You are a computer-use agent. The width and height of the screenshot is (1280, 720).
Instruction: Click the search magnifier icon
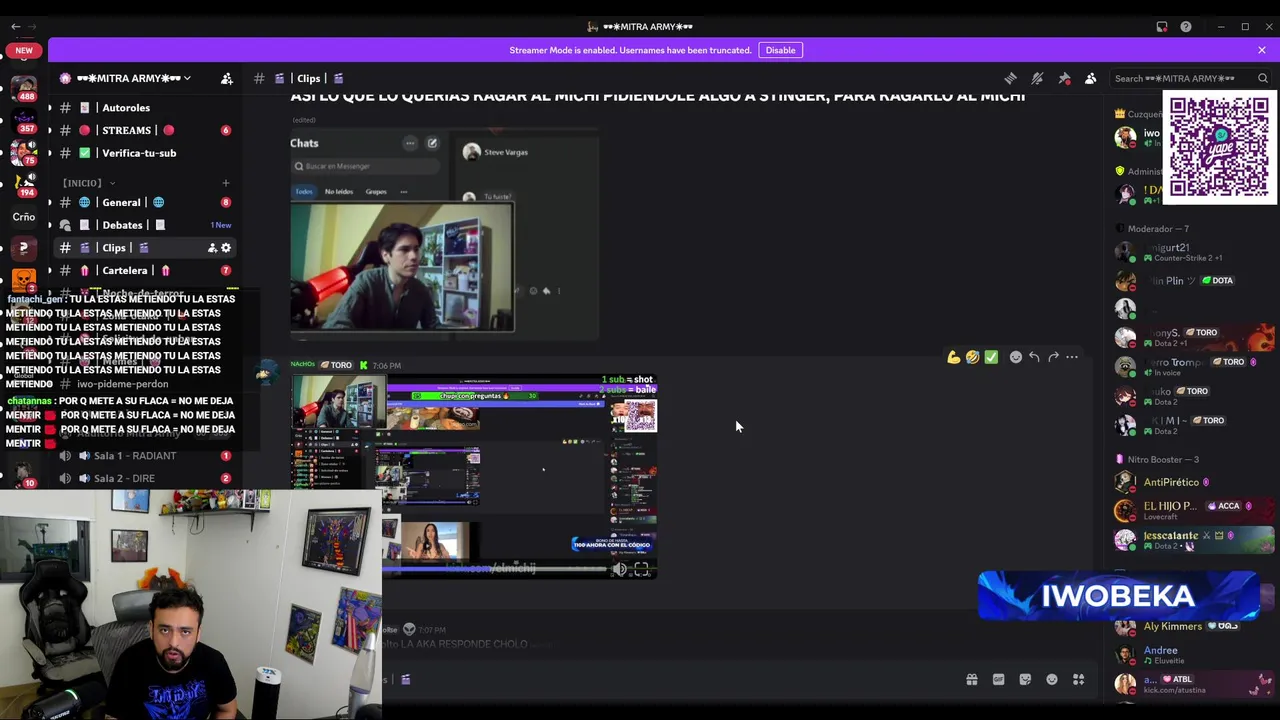point(1263,78)
